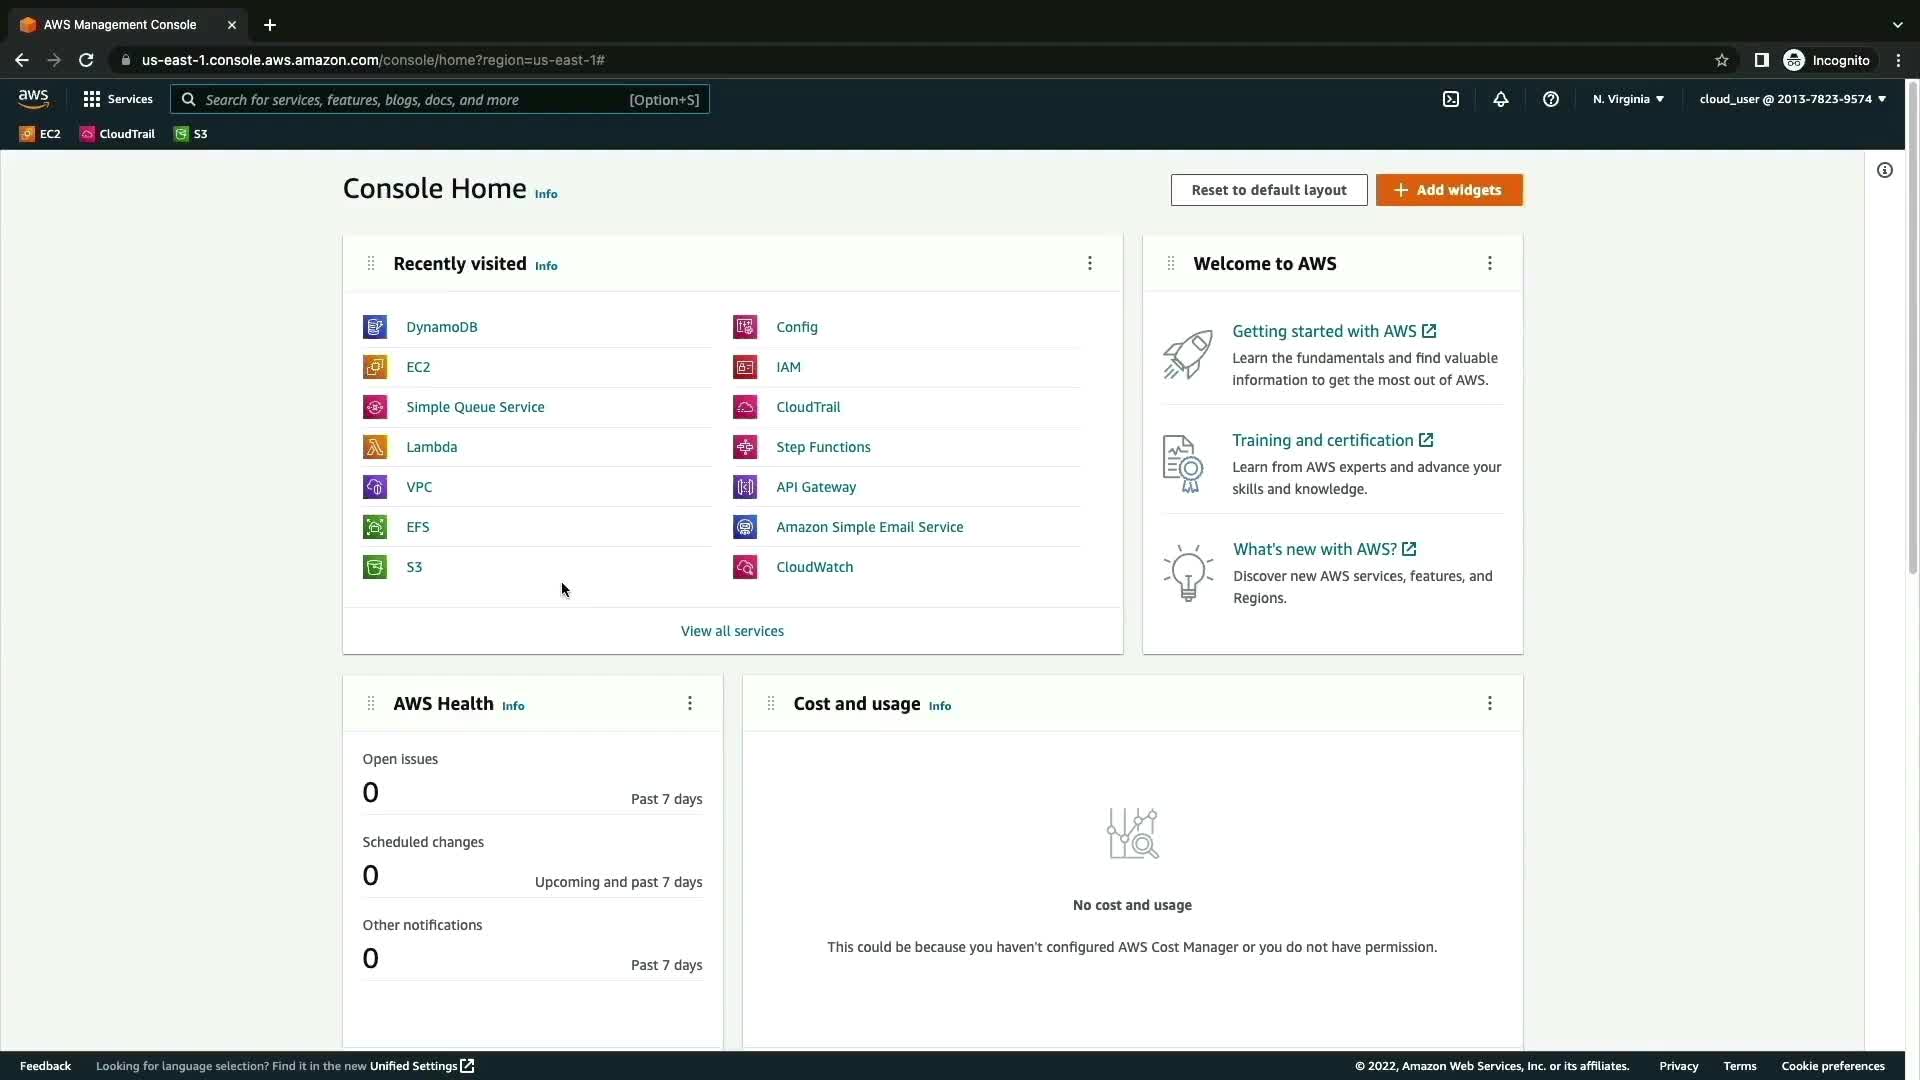Expand the cloud_user account dropdown
1920x1080 pixels.
[1792, 99]
